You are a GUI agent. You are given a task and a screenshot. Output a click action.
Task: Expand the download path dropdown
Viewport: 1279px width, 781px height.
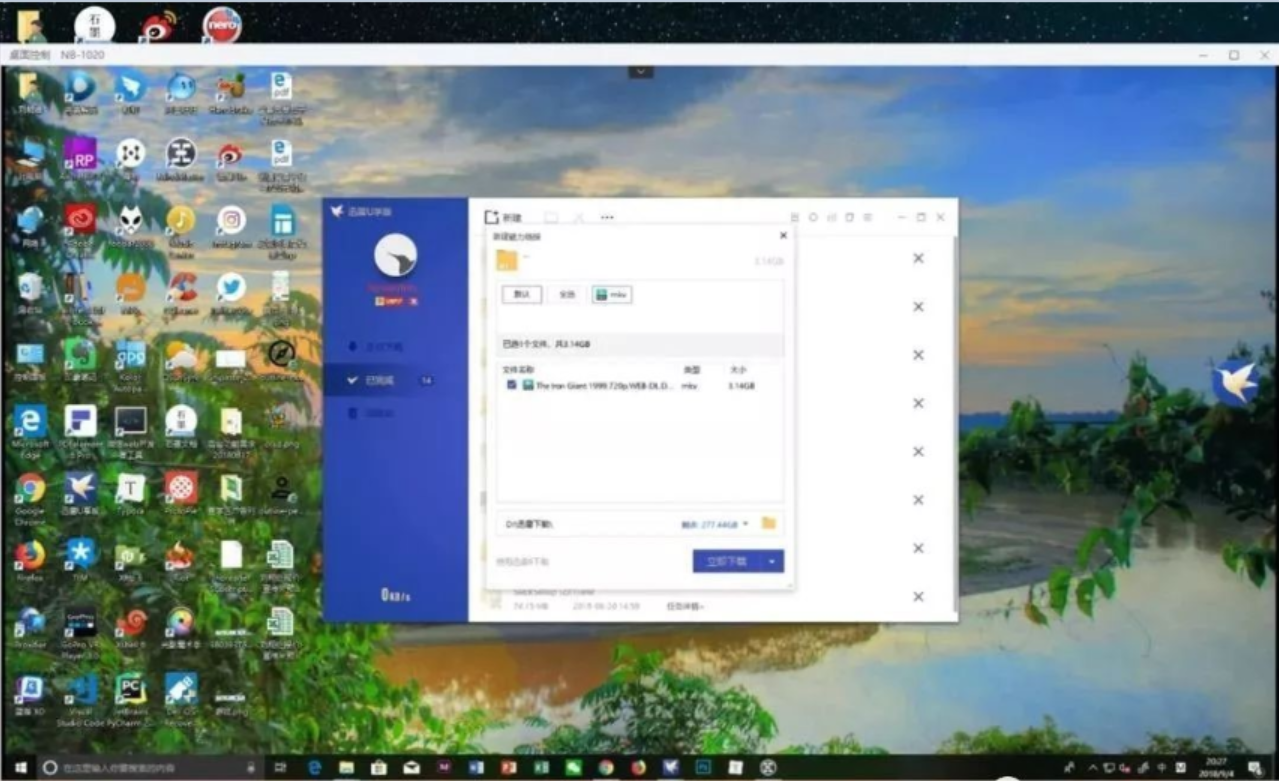point(745,523)
